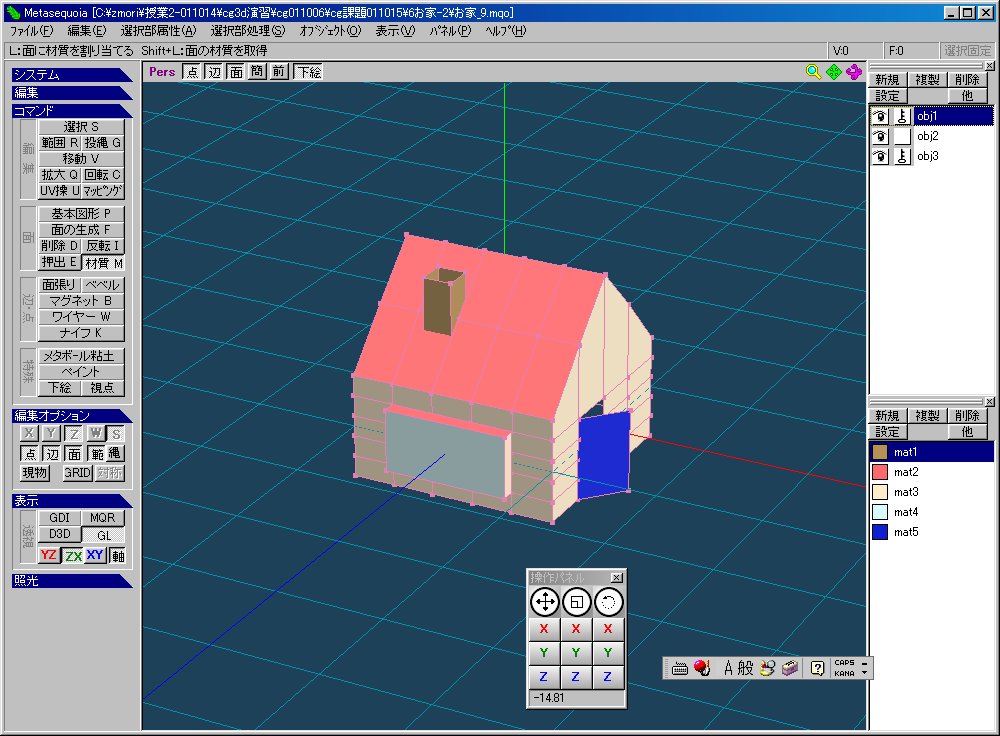Toggle the 簡 button in the viewport toolbar
Image resolution: width=1000 pixels, height=736 pixels.
pyautogui.click(x=257, y=72)
